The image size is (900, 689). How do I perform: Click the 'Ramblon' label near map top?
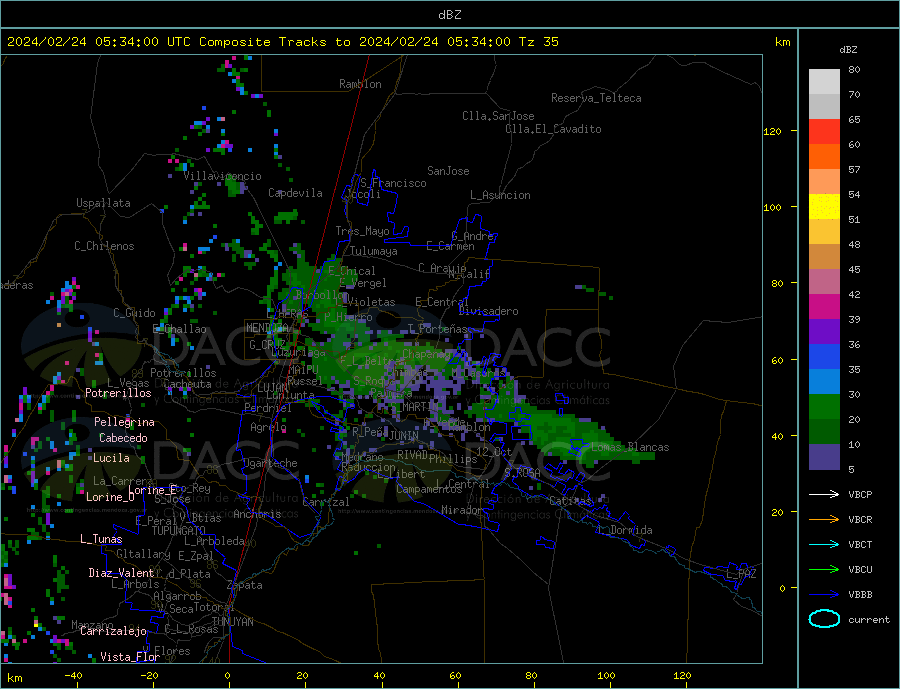tap(360, 84)
